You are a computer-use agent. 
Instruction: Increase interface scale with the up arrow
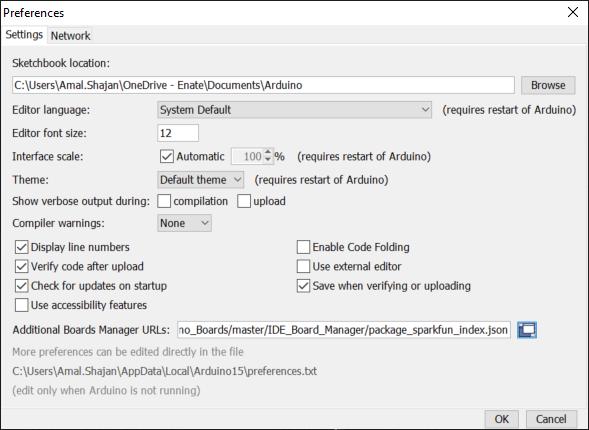268,152
